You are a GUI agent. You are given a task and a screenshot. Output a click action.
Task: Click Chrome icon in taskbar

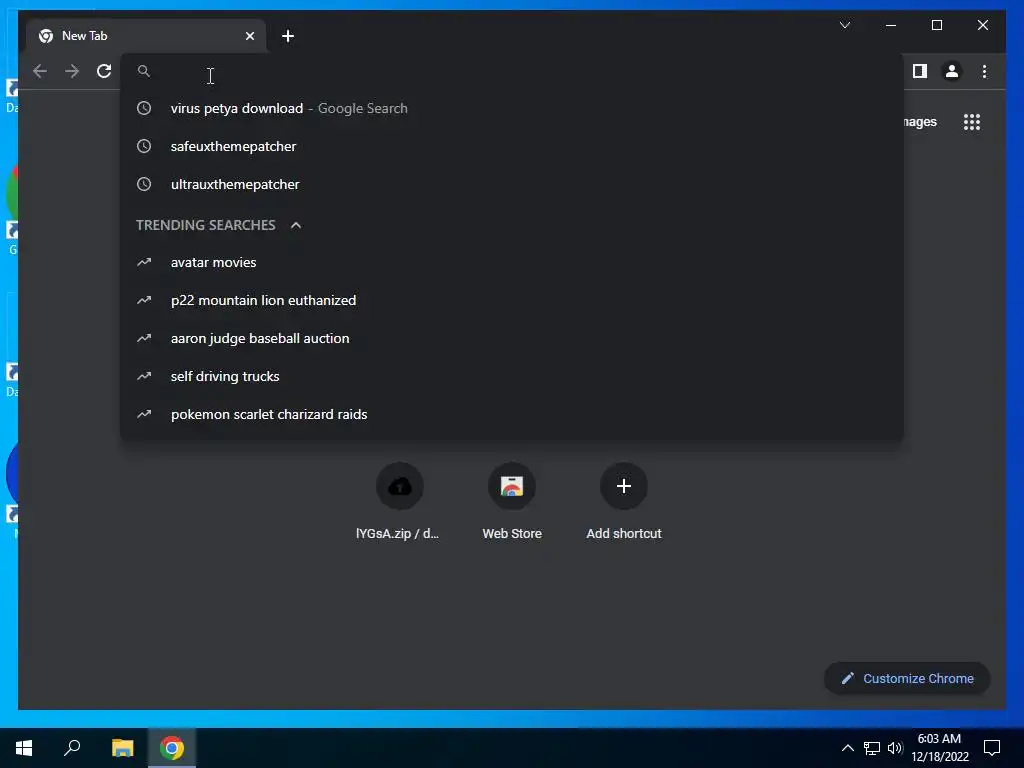tap(172, 748)
